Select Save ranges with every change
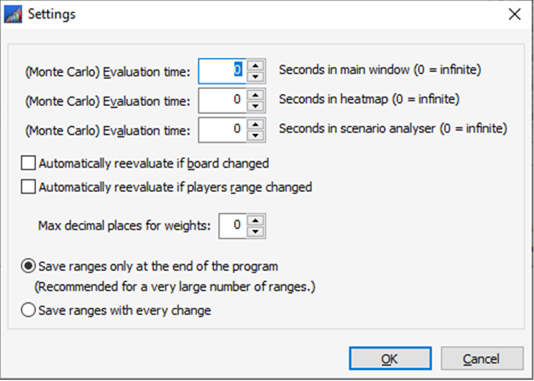 coord(28,310)
